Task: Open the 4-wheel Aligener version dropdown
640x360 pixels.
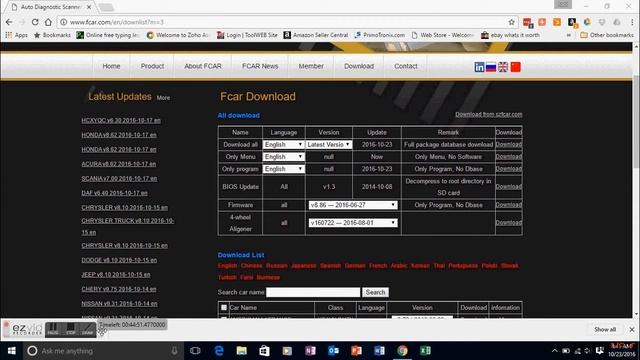Action: pos(353,223)
